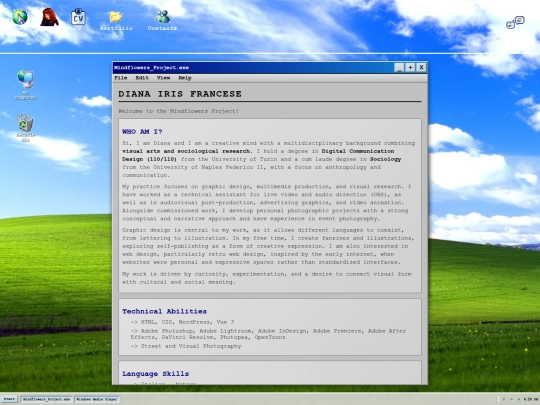Screen dimensions: 540x405
Task: Click the paragraph starting 'My practice focuses'
Action: (x=267, y=202)
